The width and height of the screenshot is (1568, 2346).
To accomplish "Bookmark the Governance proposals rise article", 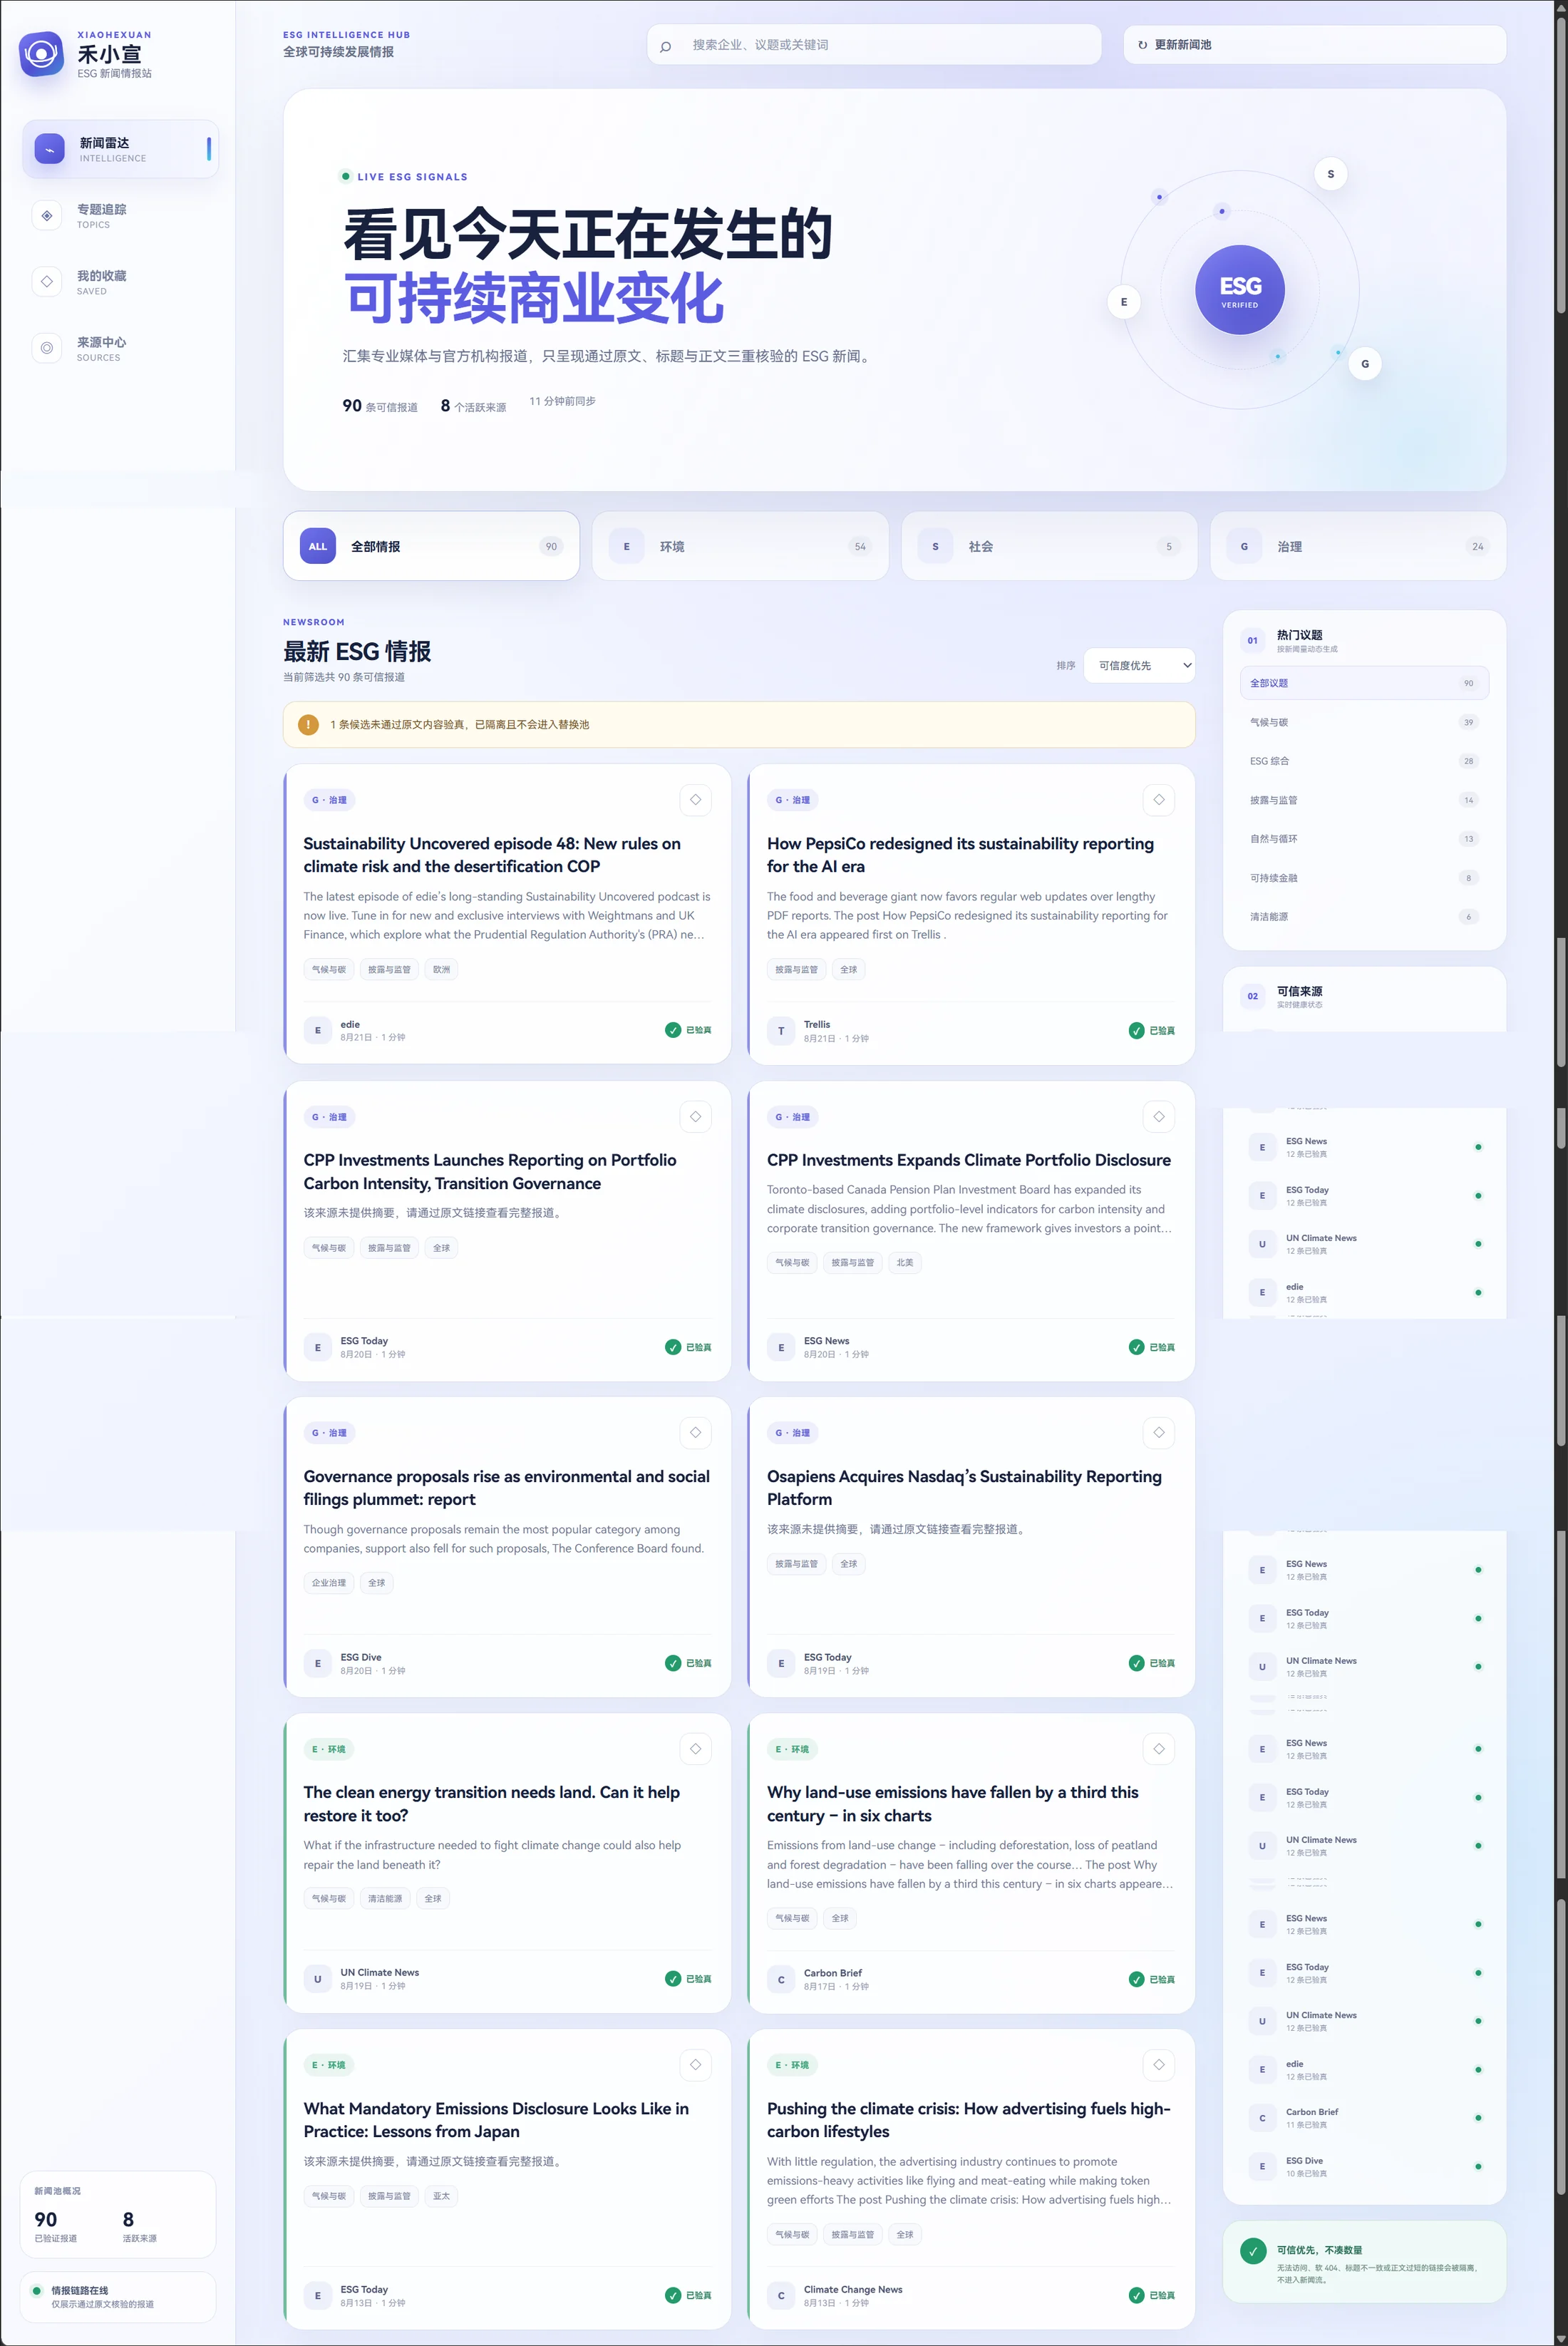I will (695, 1433).
